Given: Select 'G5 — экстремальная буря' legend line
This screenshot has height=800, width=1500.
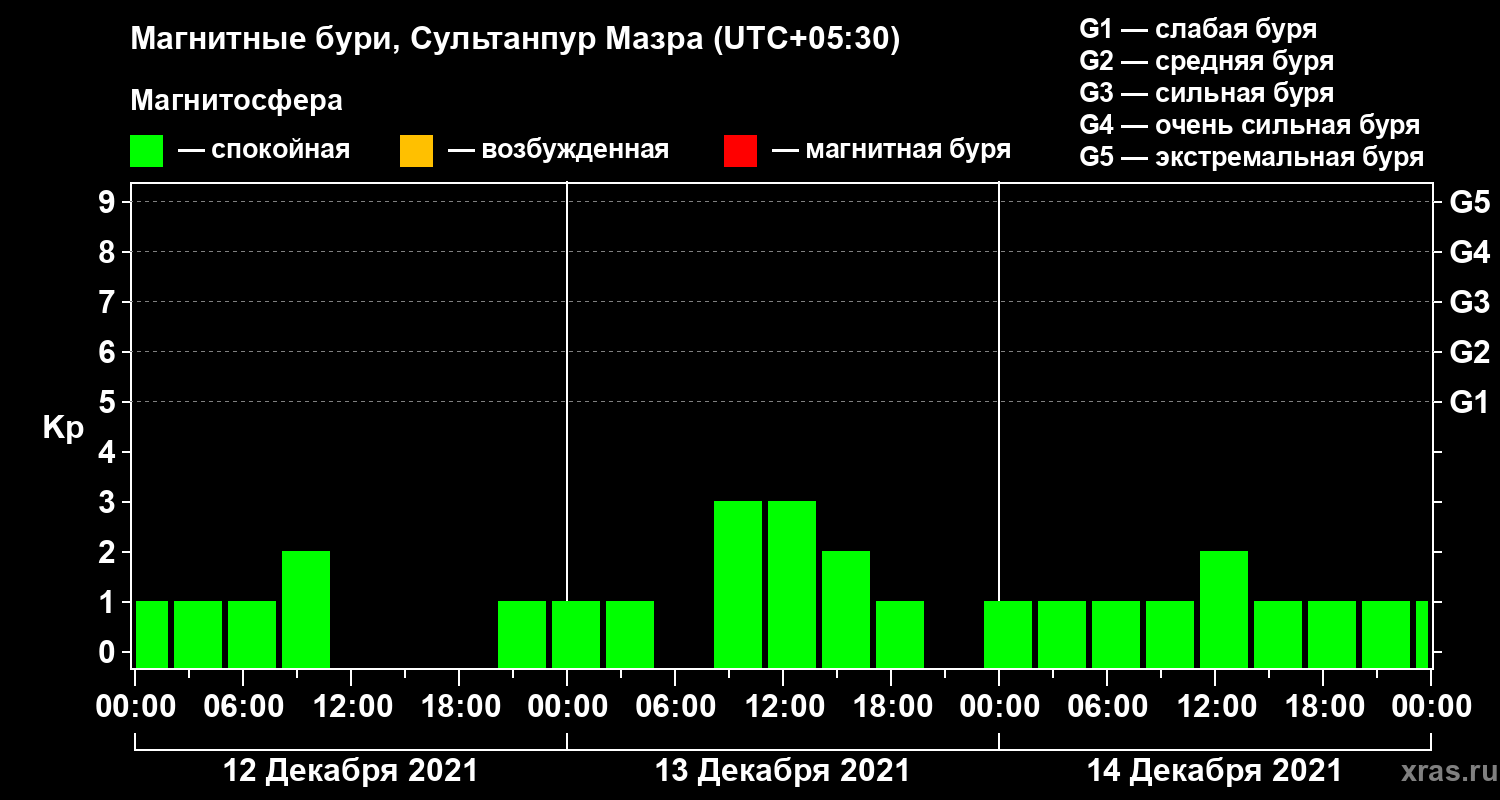Looking at the screenshot, I should click(x=1252, y=158).
